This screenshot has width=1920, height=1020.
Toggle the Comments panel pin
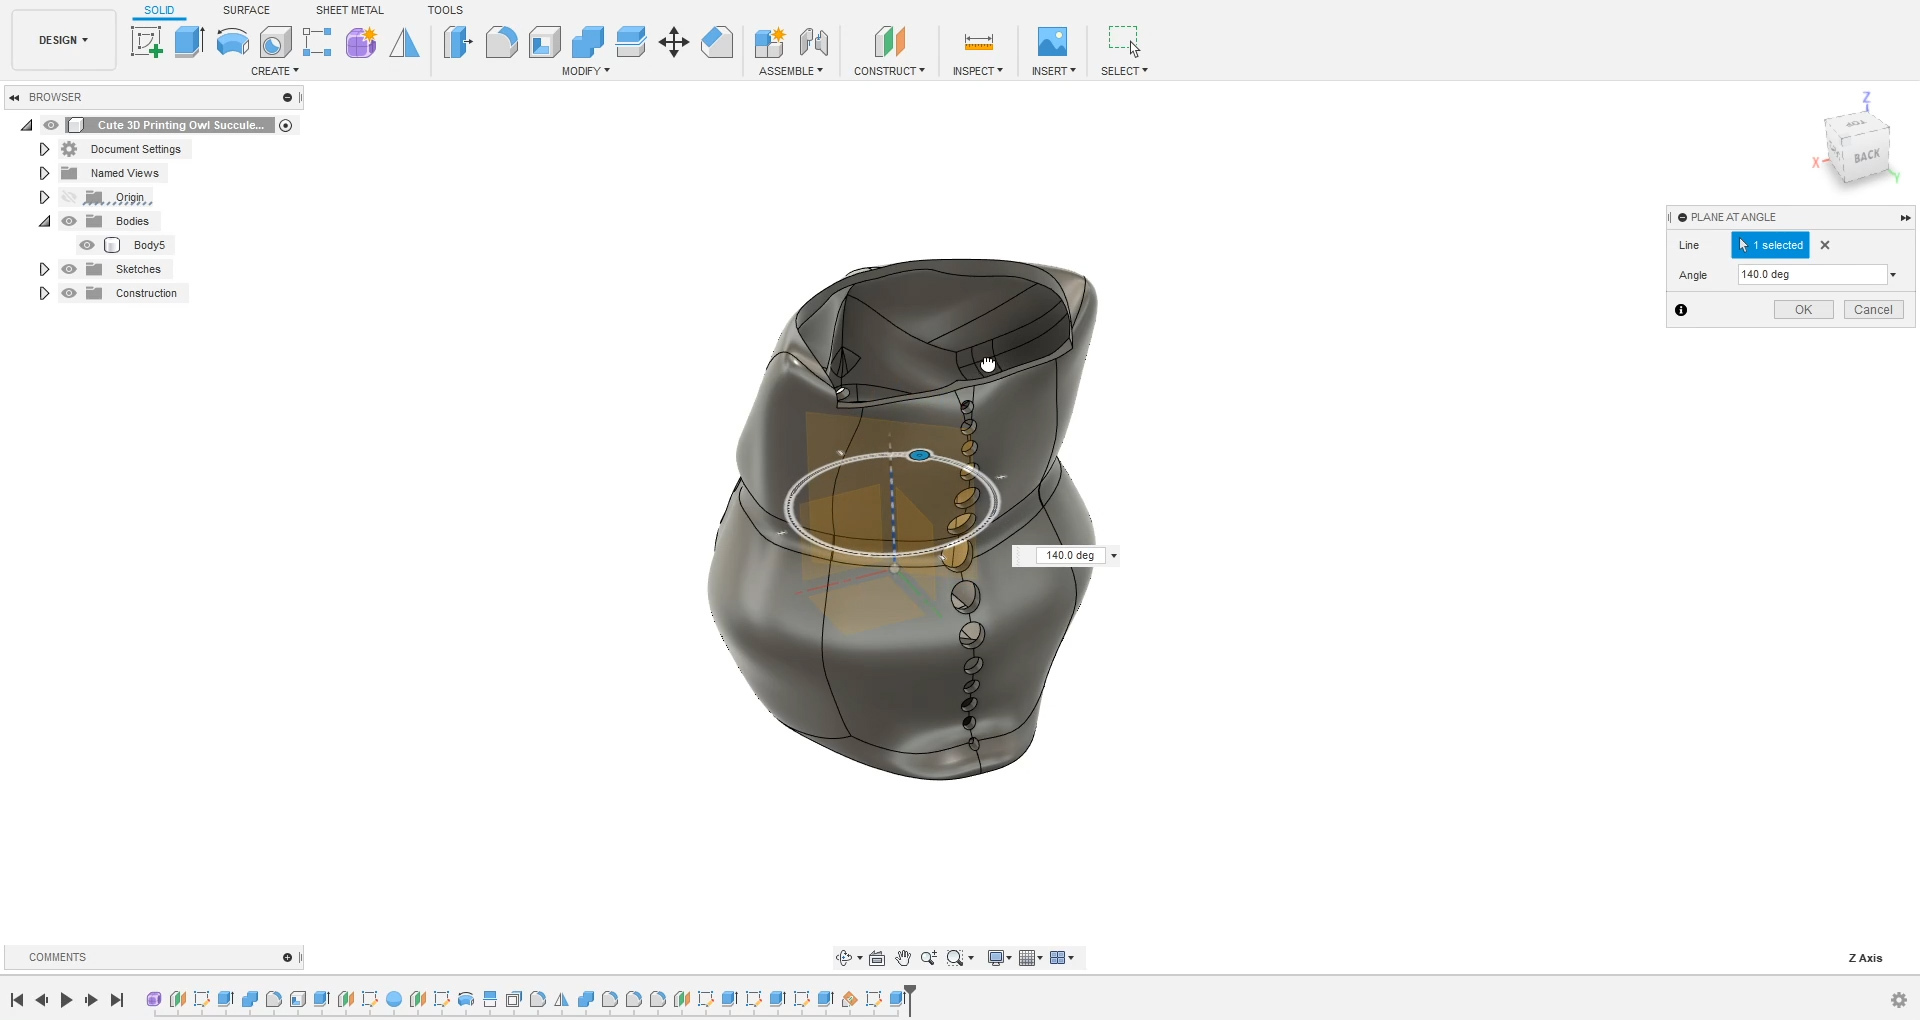tap(287, 957)
